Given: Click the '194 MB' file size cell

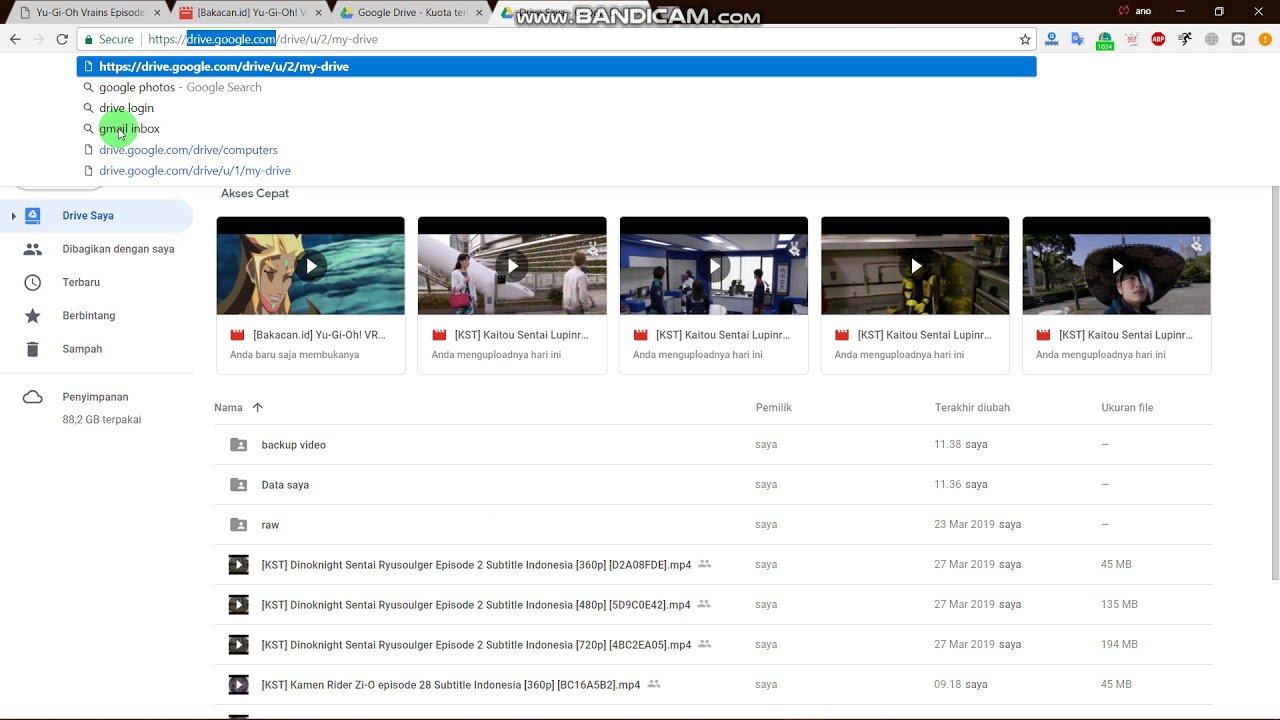Looking at the screenshot, I should 1119,645.
